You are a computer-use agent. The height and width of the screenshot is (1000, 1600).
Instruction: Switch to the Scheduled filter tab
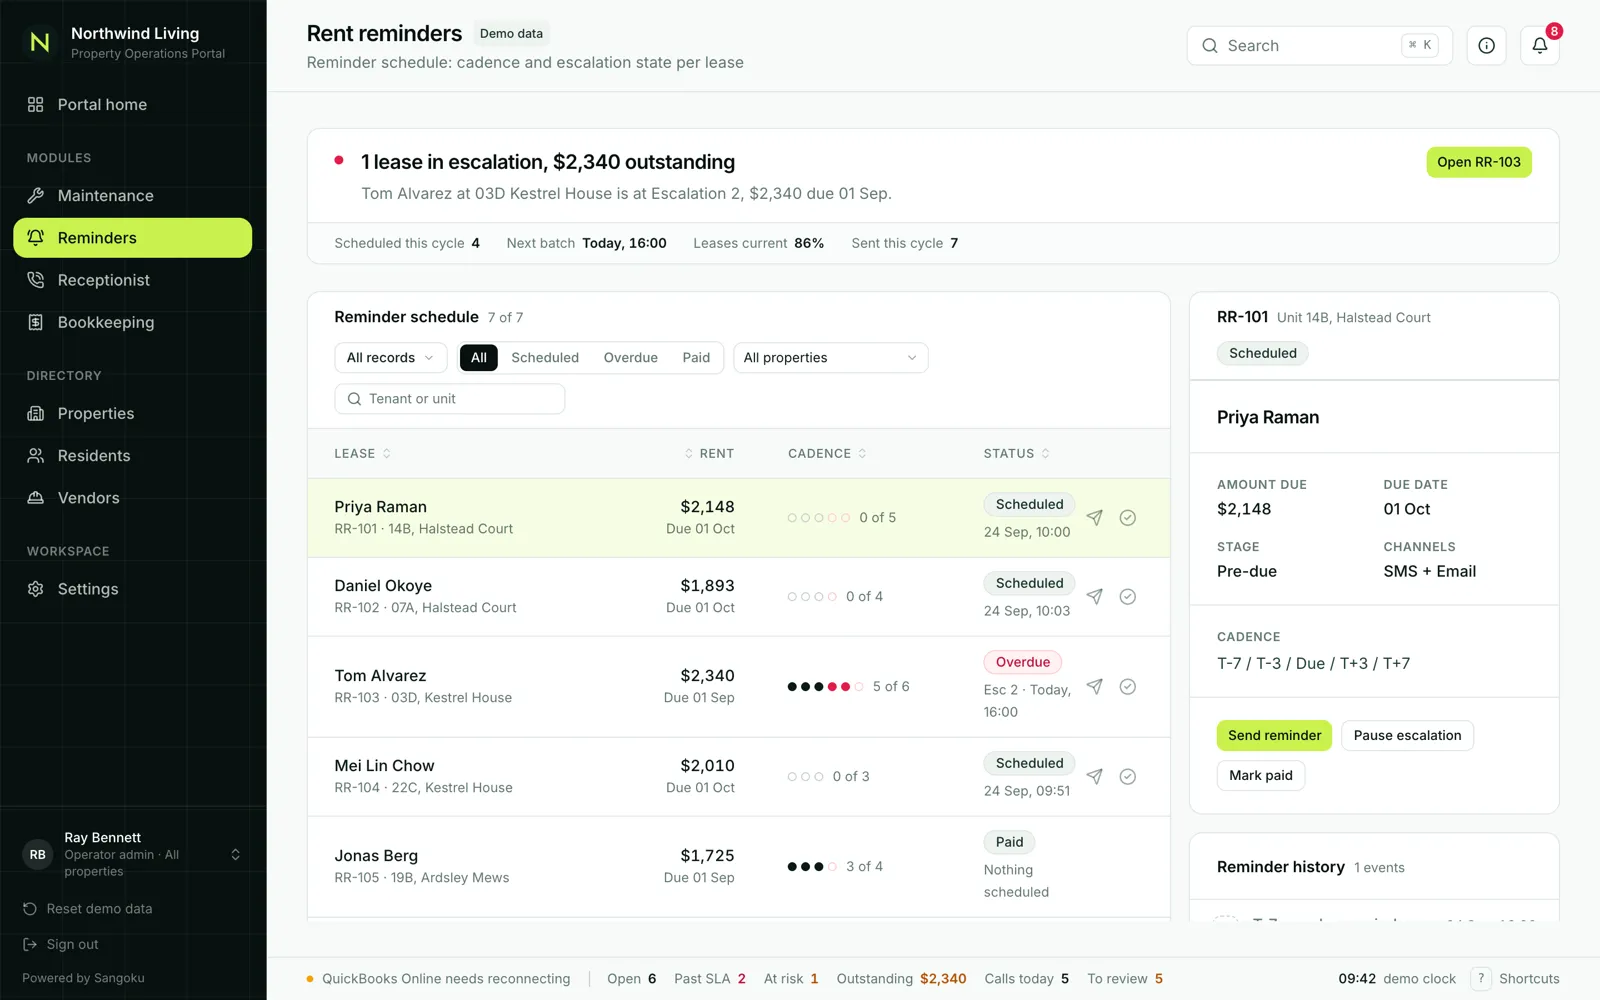click(545, 358)
